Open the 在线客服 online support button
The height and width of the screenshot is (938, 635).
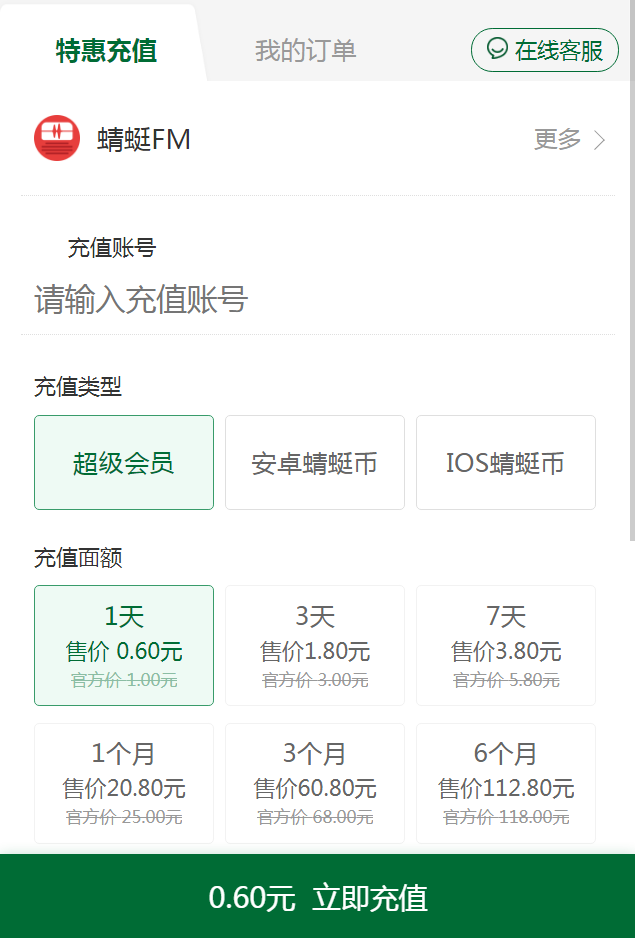click(x=545, y=50)
